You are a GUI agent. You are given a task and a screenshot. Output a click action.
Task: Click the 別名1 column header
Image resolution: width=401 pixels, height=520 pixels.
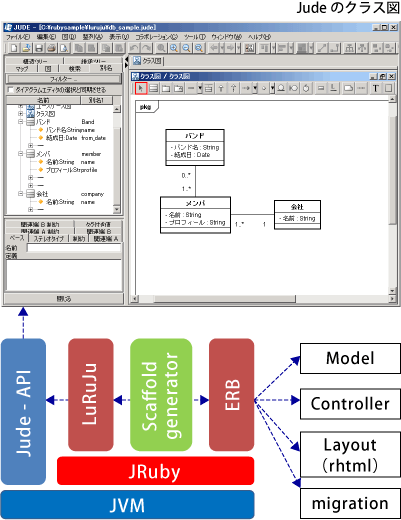click(96, 100)
